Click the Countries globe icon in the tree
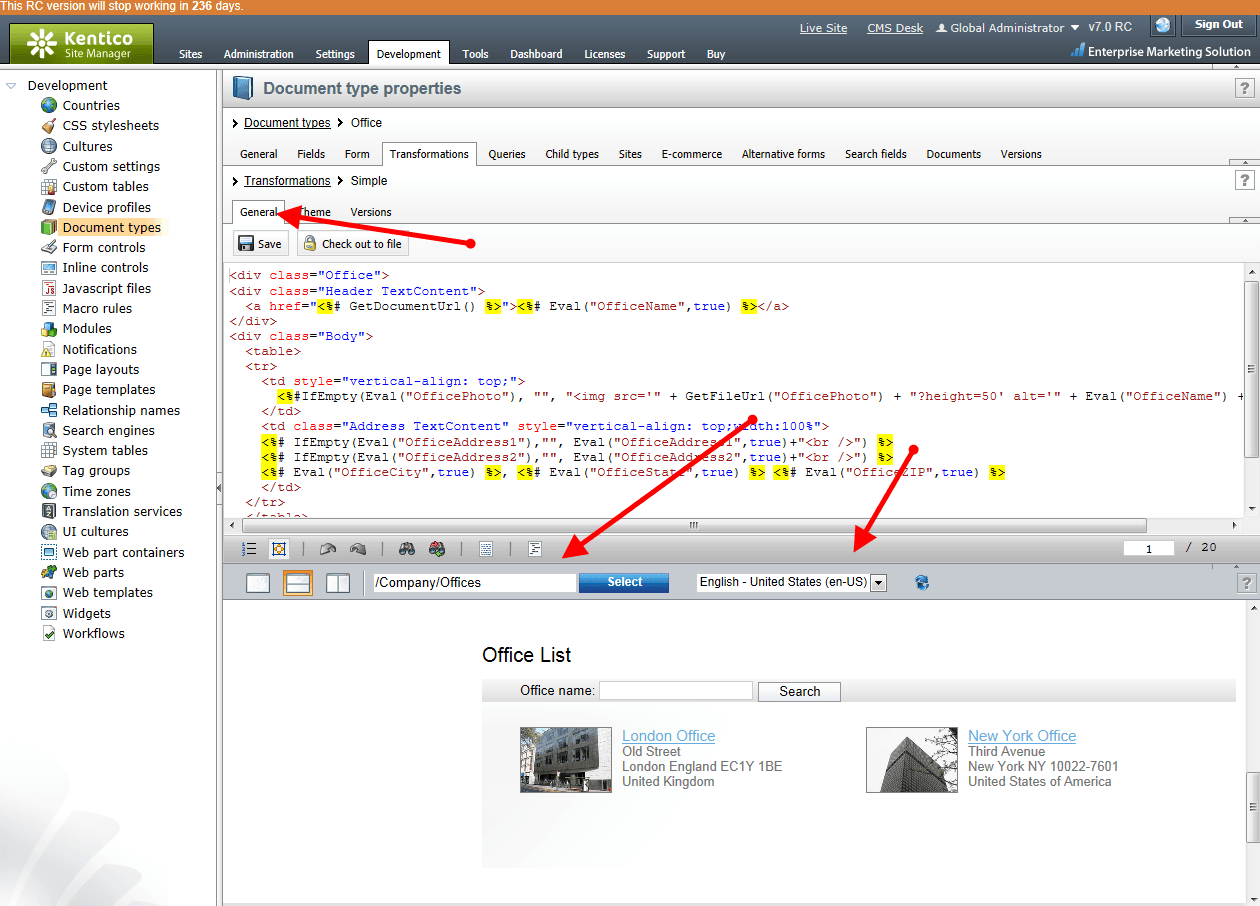 [49, 105]
